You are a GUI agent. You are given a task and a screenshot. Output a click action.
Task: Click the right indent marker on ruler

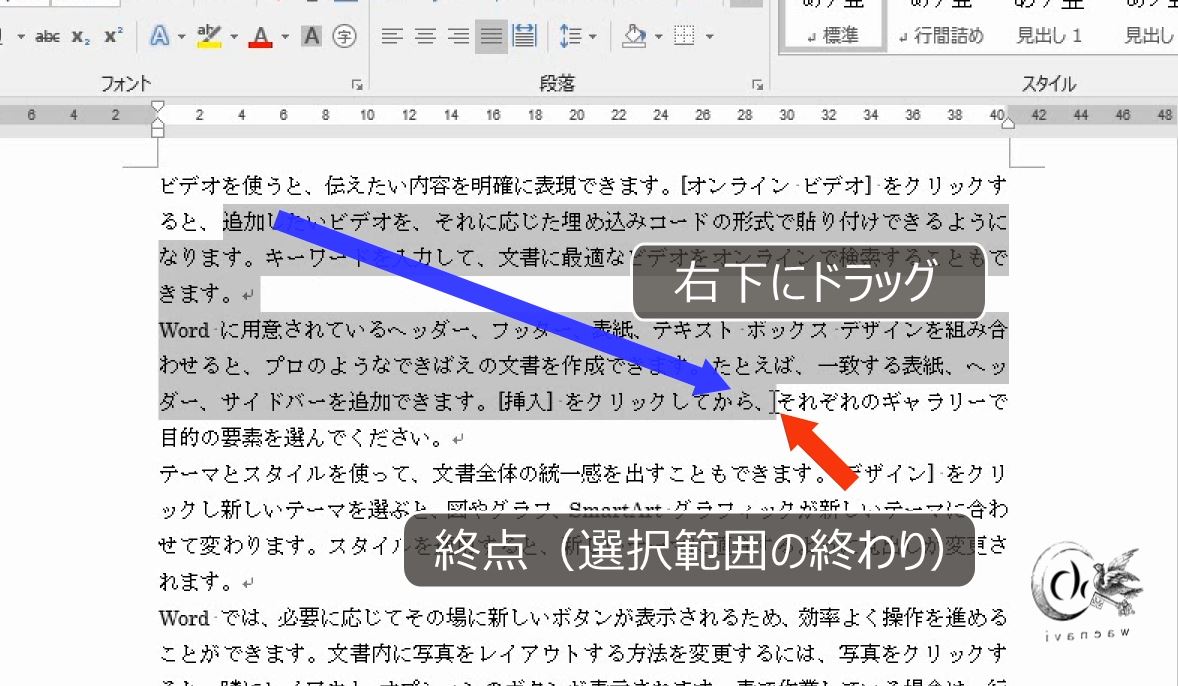(1008, 122)
